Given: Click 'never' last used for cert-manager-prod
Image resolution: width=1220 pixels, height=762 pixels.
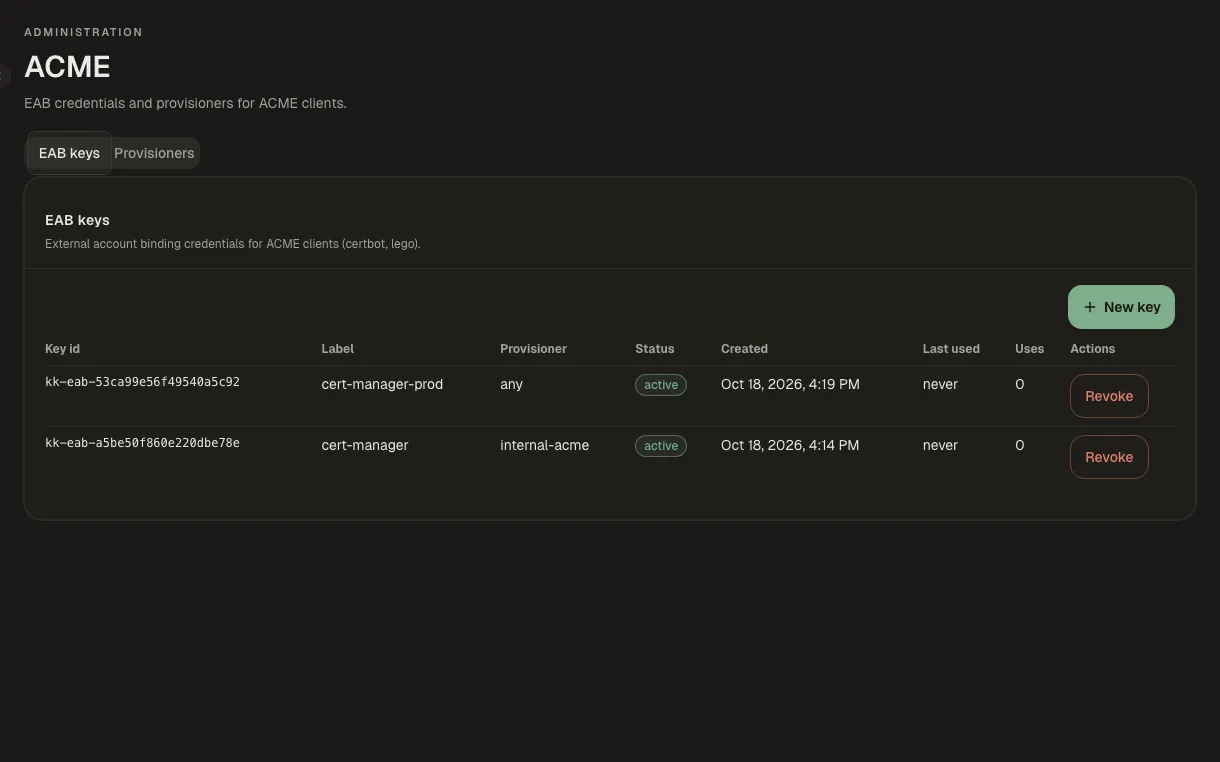Looking at the screenshot, I should tap(940, 384).
